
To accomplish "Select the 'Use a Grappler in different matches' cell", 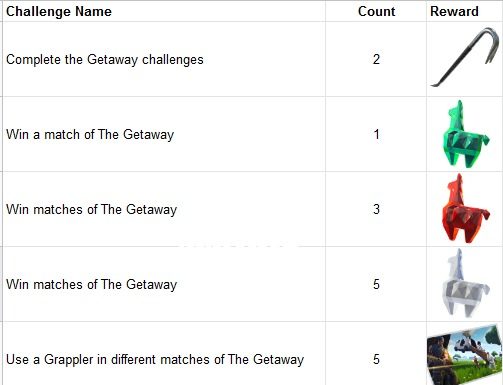I will click(x=164, y=353).
